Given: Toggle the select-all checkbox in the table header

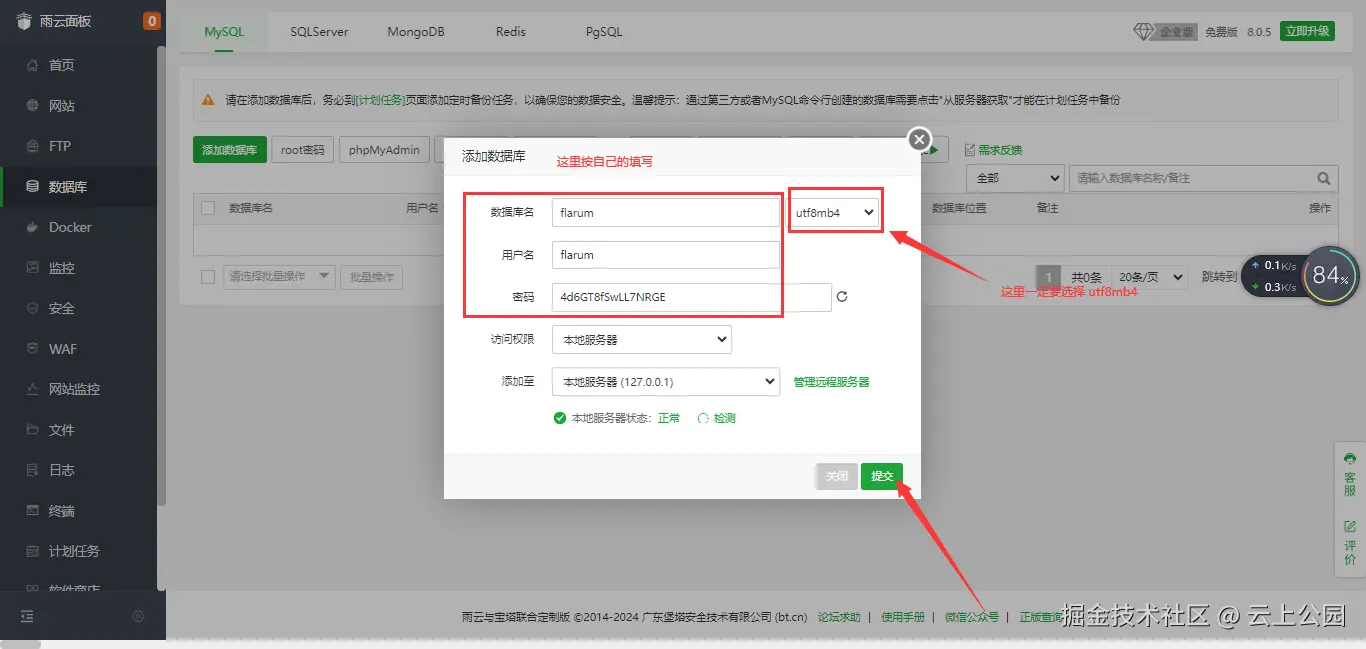Looking at the screenshot, I should 208,208.
